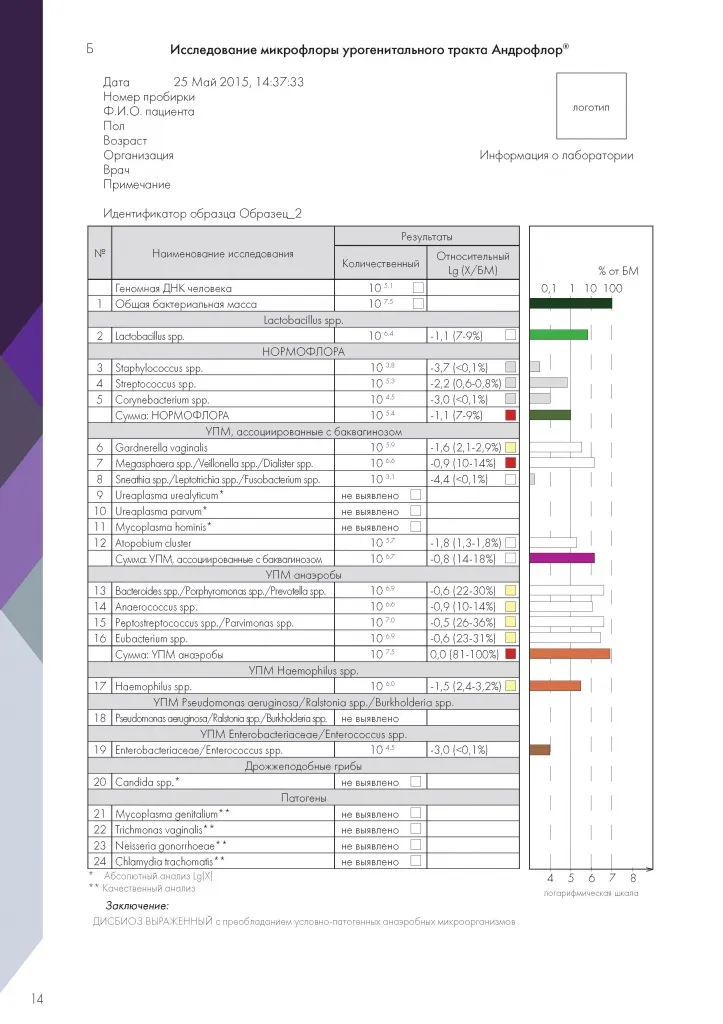Screen dimensions: 723x1024
Task: Check the box in Ureaplasma urealyticum row
Action: tap(416, 495)
